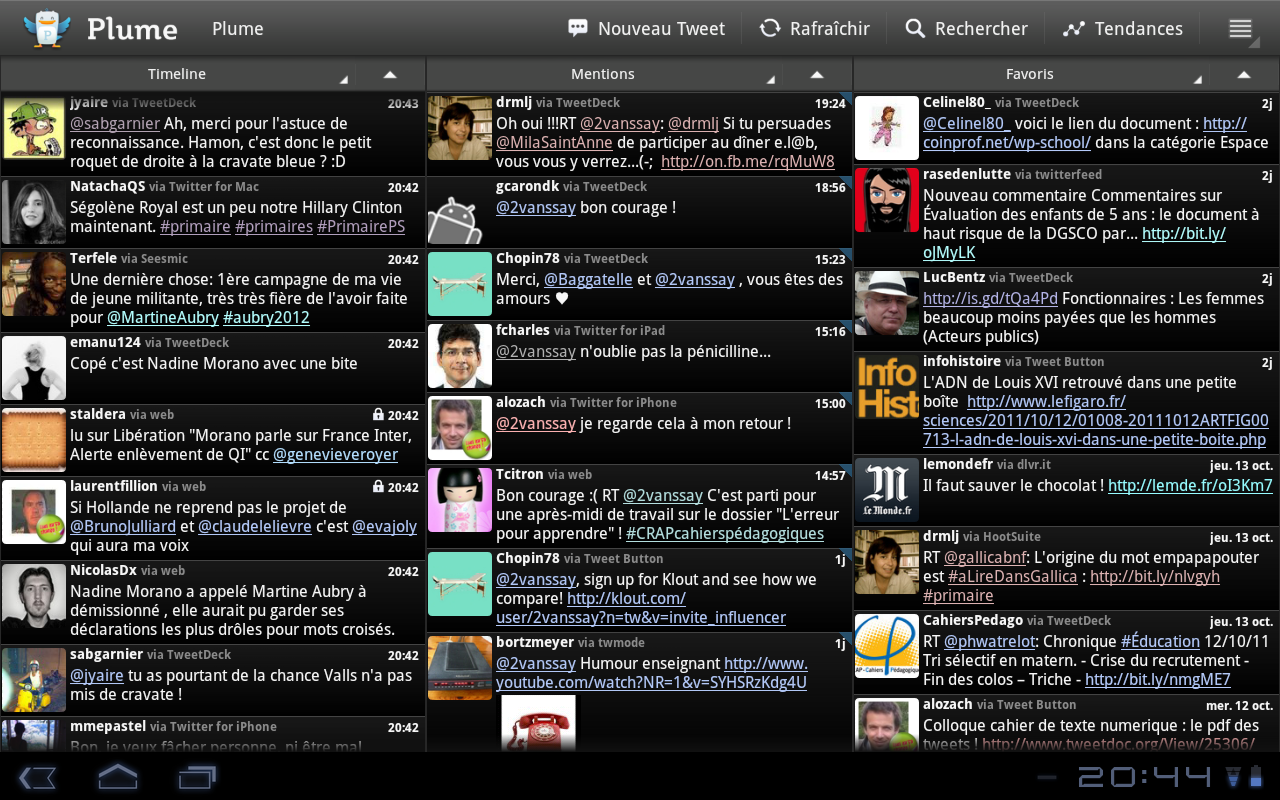Screen dimensions: 1280x800
Task: Open LucBentz's hat avatar
Action: coord(887,303)
